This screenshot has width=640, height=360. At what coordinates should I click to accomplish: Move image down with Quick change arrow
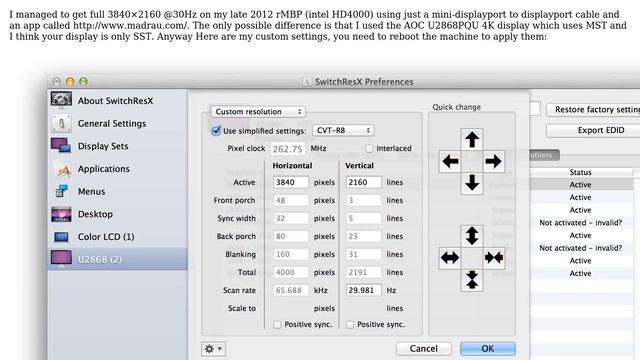472,183
